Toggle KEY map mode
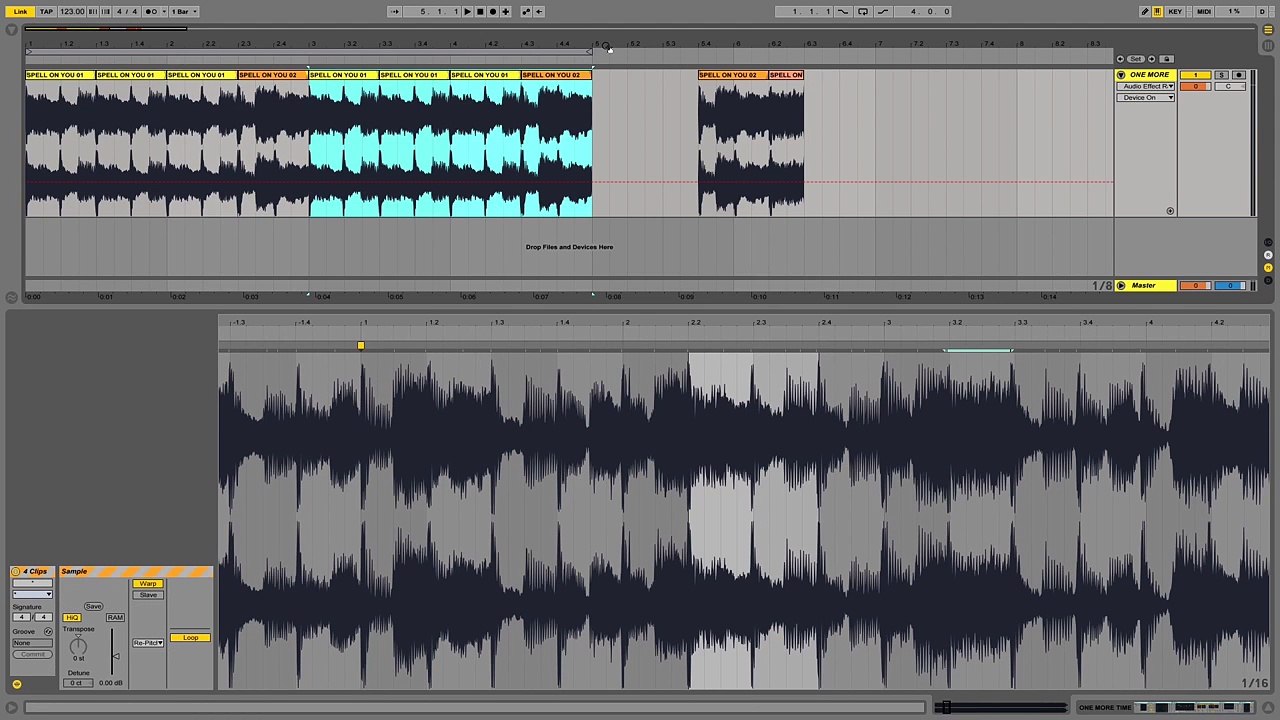1280x720 pixels. click(x=1175, y=11)
